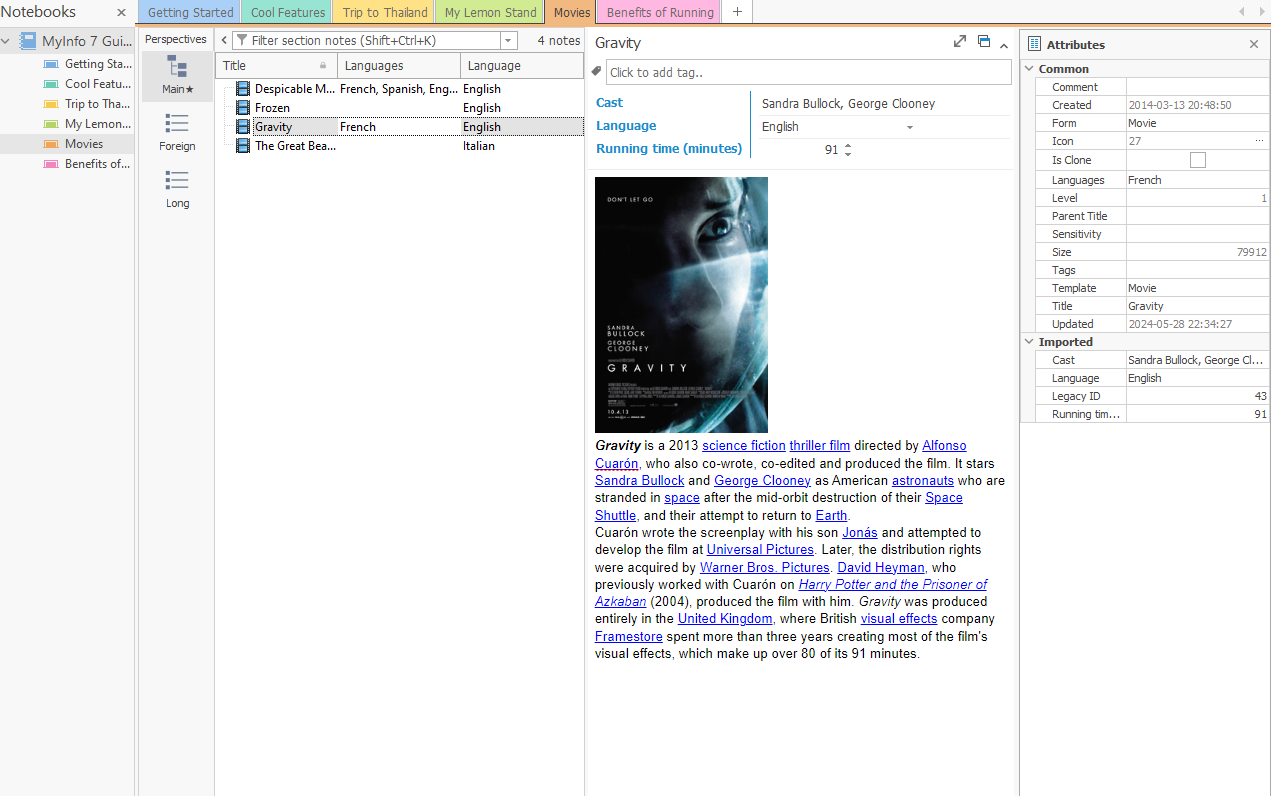Image resolution: width=1271 pixels, height=796 pixels.
Task: Open the Language dropdown showing English
Action: click(x=910, y=127)
